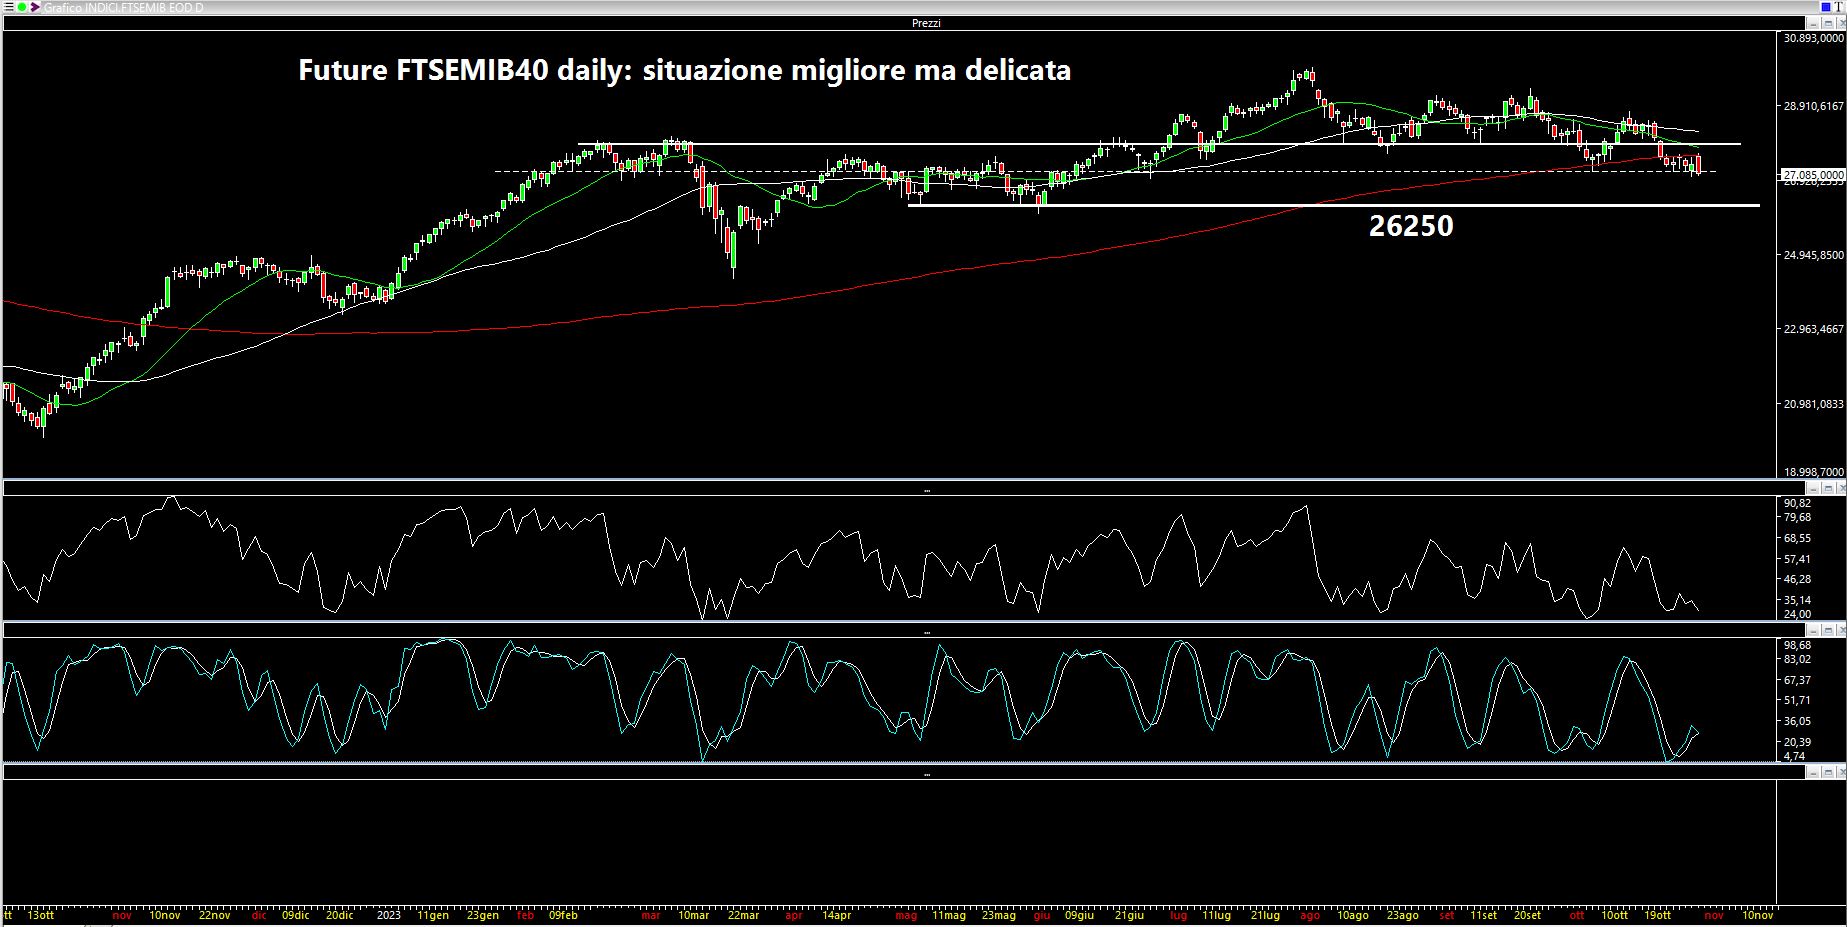Close the RSI indicator panel (scale 90,82 to 24,00)
The width and height of the screenshot is (1847, 927).
click(x=1839, y=488)
